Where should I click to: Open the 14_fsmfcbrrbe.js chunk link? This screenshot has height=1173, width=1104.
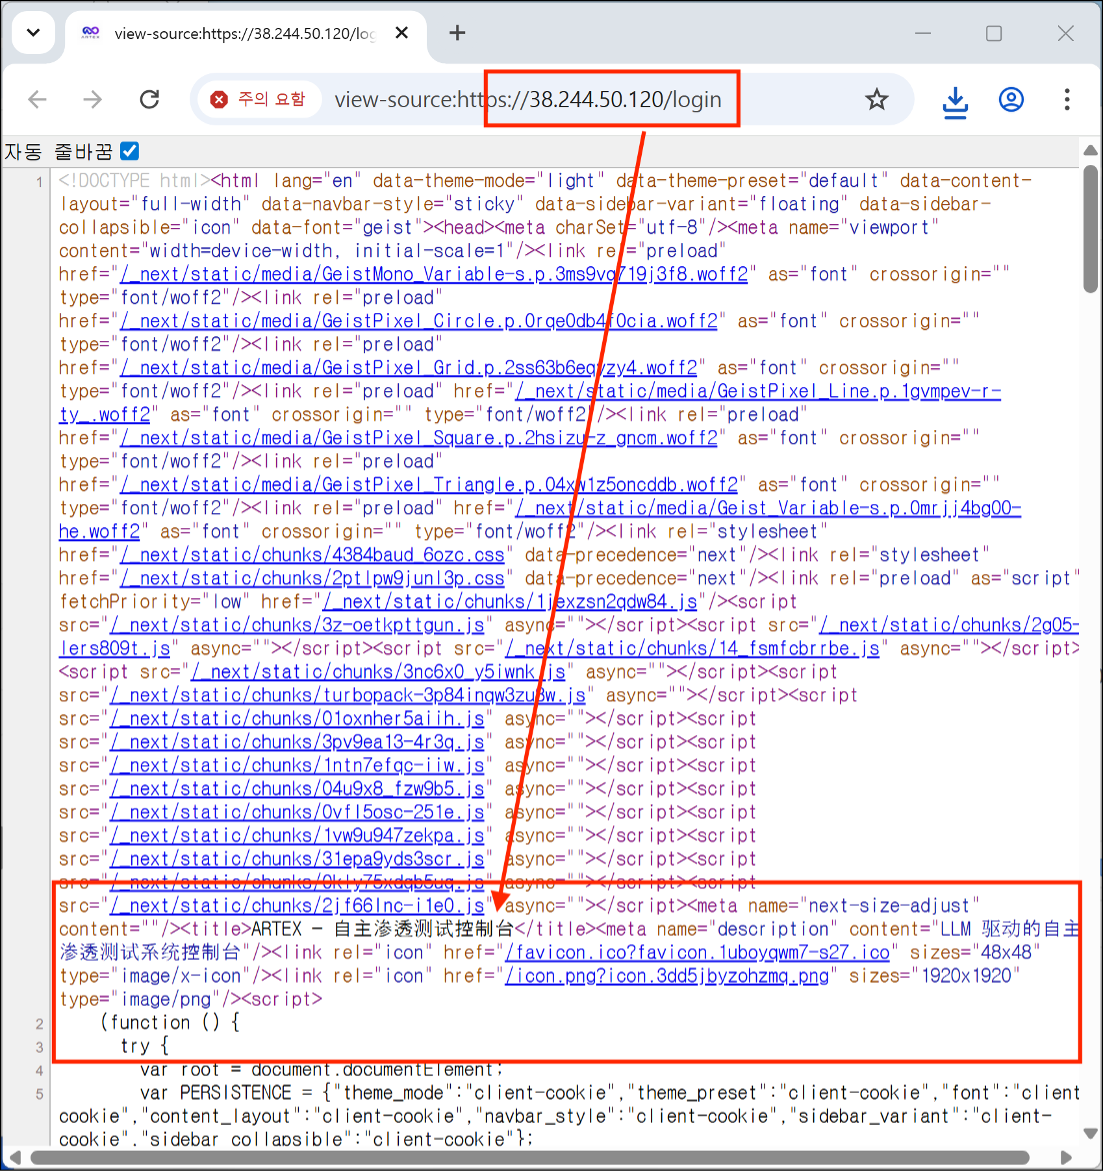coord(693,649)
